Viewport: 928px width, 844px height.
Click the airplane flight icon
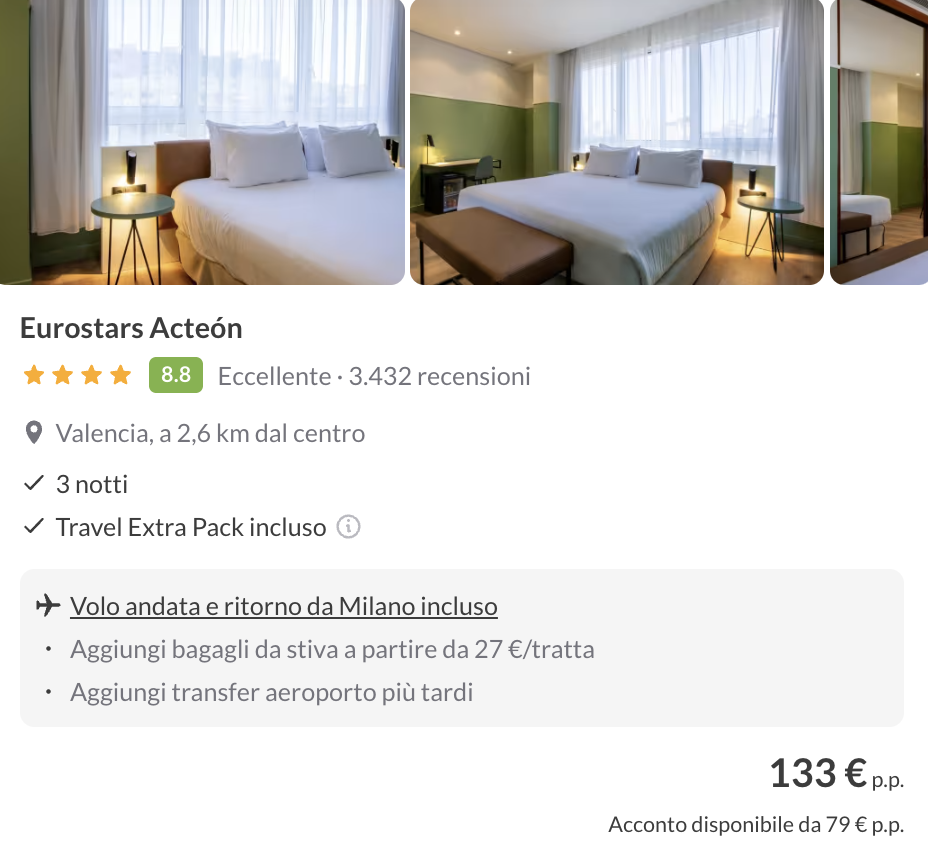48,605
